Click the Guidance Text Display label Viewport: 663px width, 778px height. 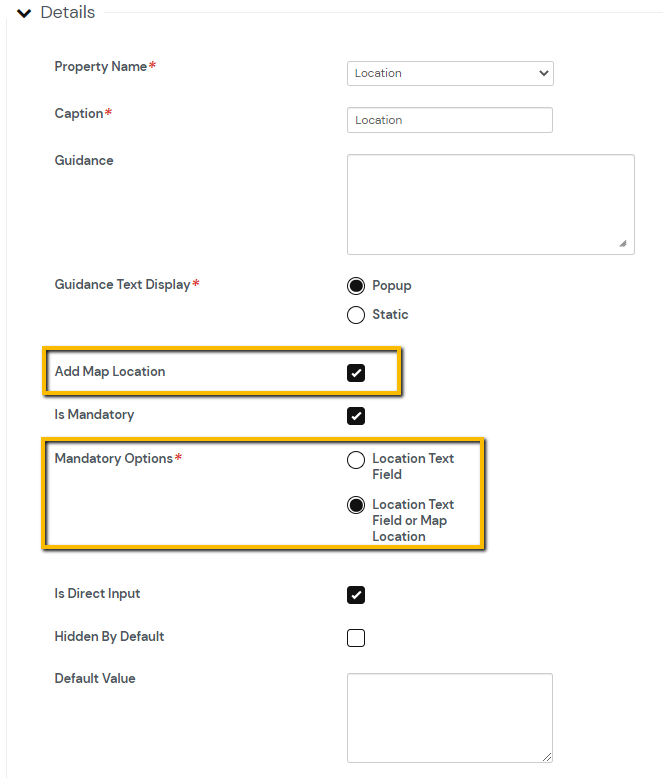[122, 284]
